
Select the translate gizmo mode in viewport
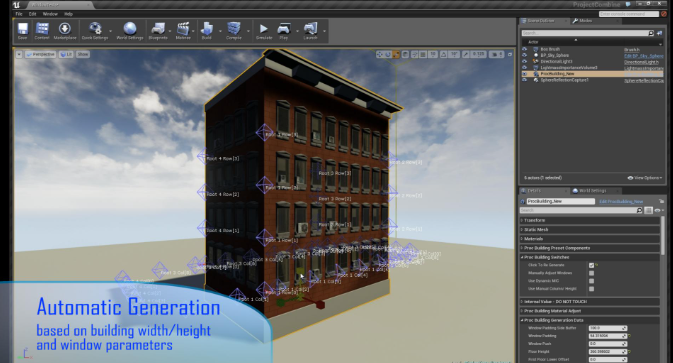pos(380,54)
